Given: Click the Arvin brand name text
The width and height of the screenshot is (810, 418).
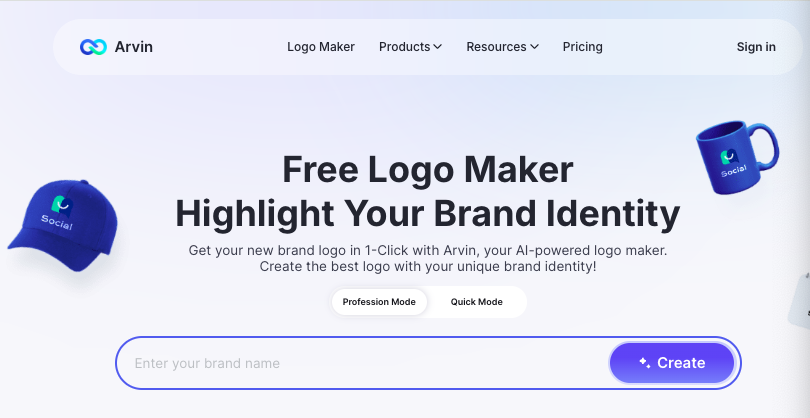Looking at the screenshot, I should 133,47.
